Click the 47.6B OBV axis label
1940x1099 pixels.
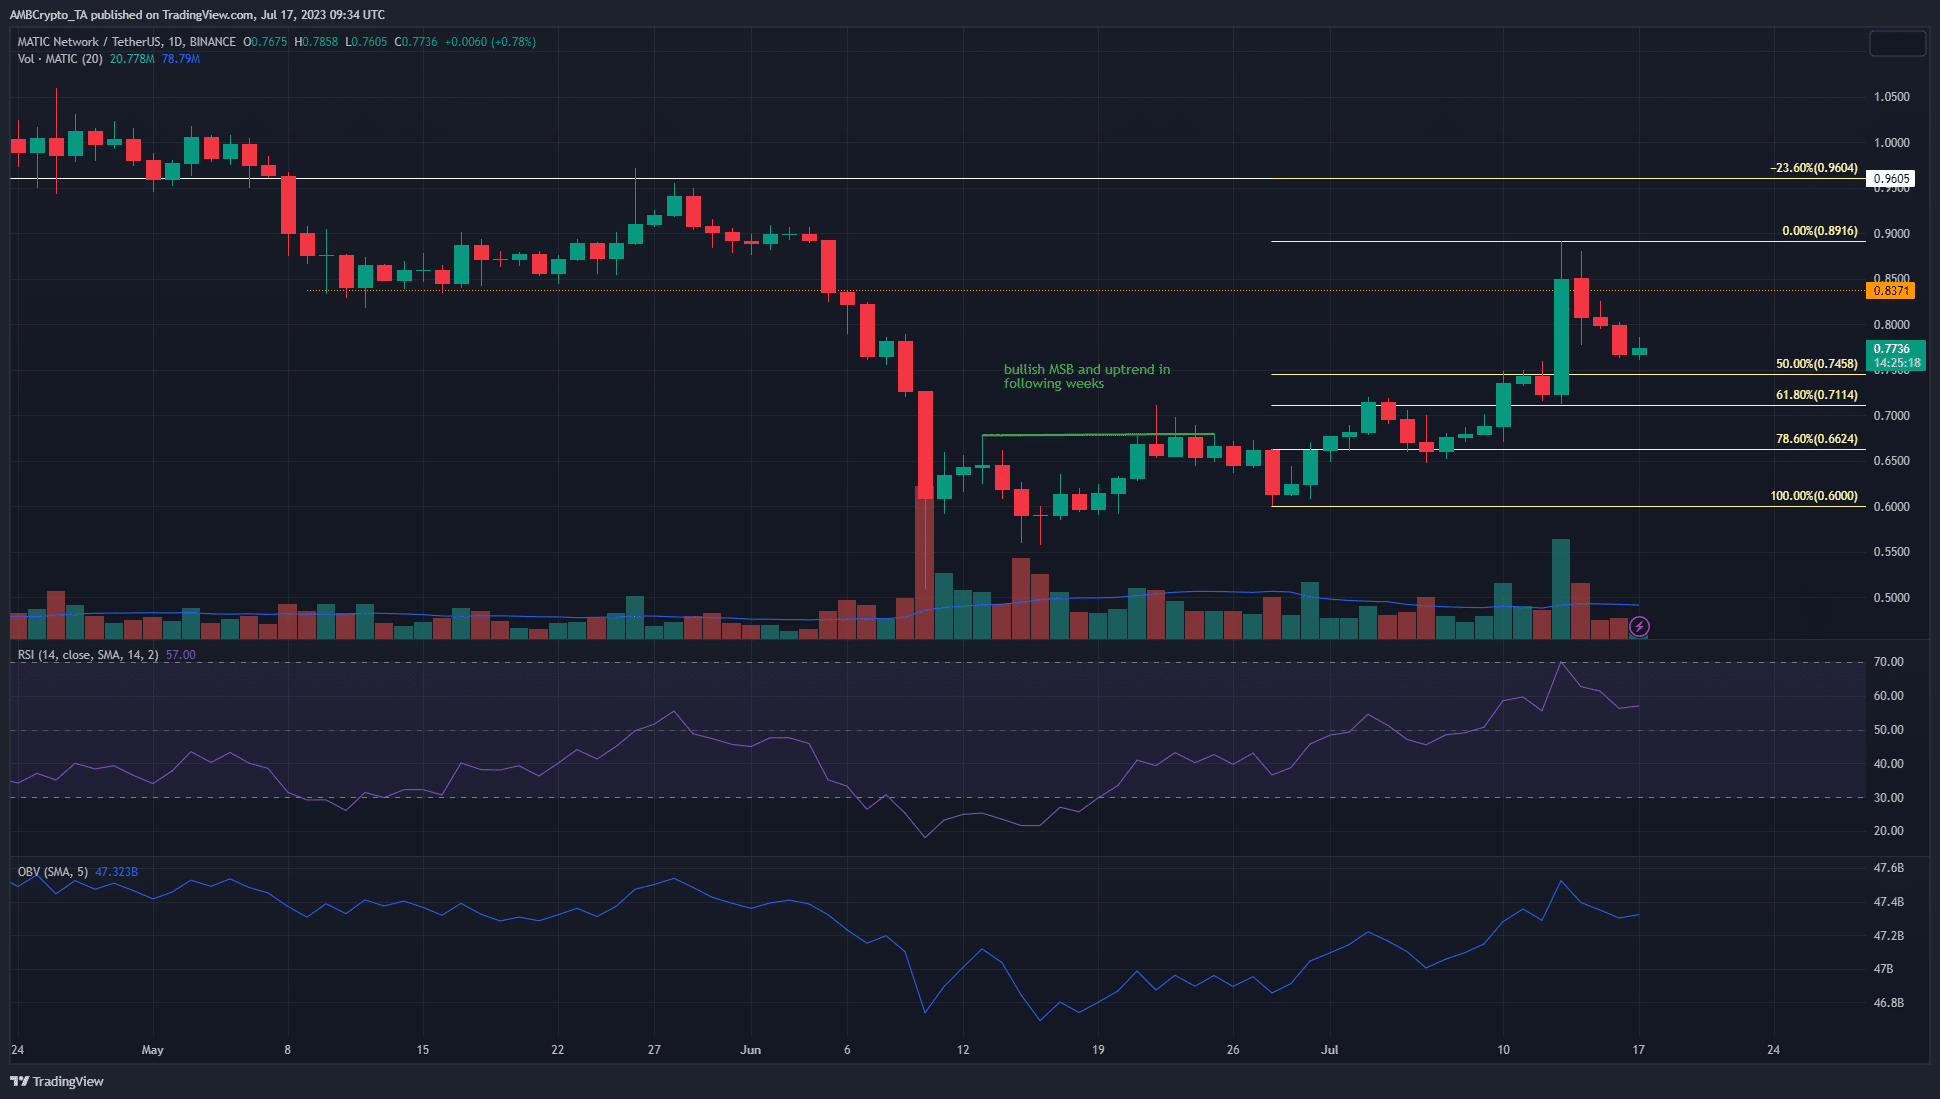(1888, 868)
